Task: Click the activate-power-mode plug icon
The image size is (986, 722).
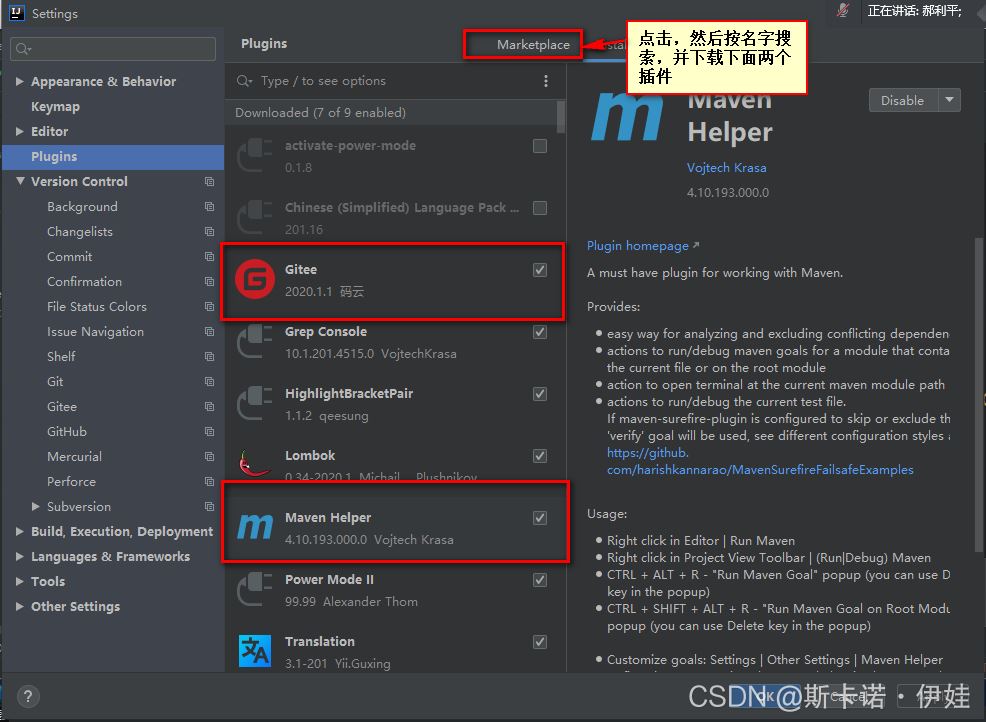Action: (255, 155)
